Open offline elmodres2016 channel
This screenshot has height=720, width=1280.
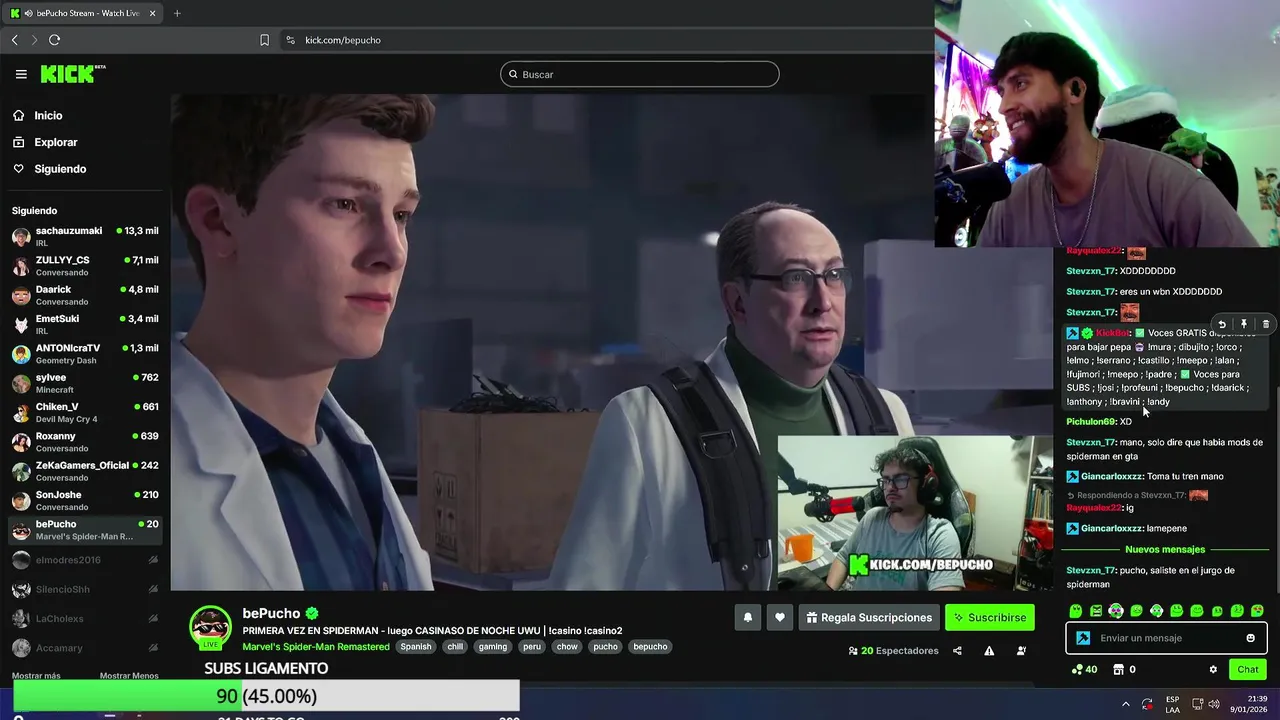(84, 560)
